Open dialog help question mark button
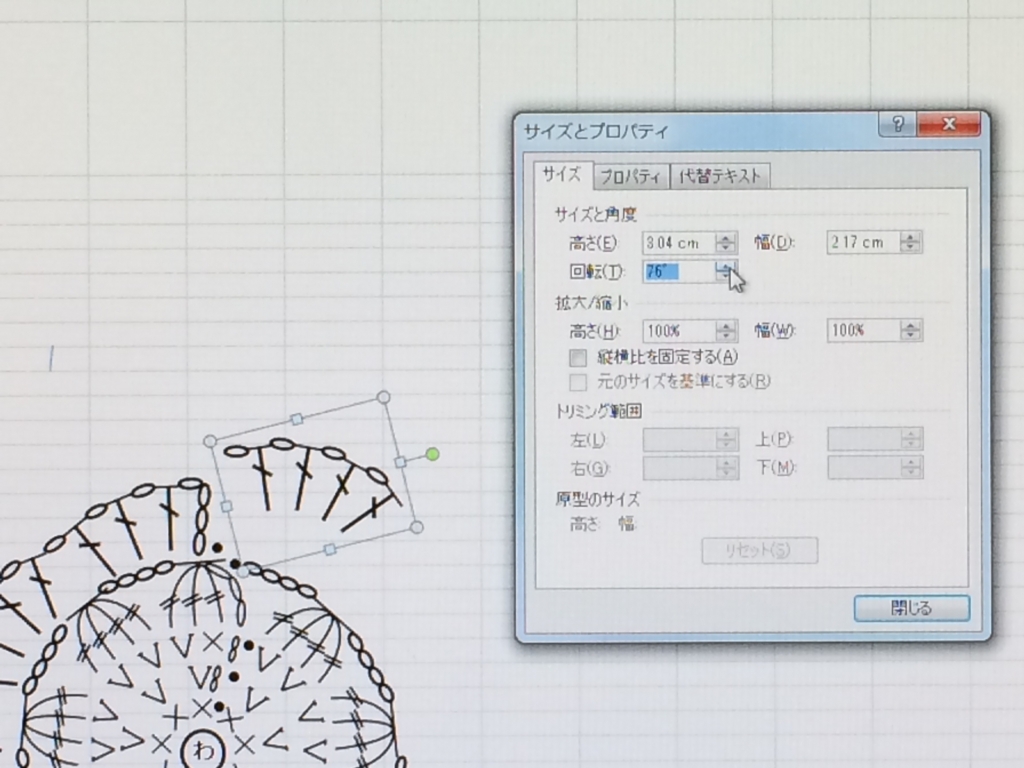The width and height of the screenshot is (1024, 768). tap(897, 124)
